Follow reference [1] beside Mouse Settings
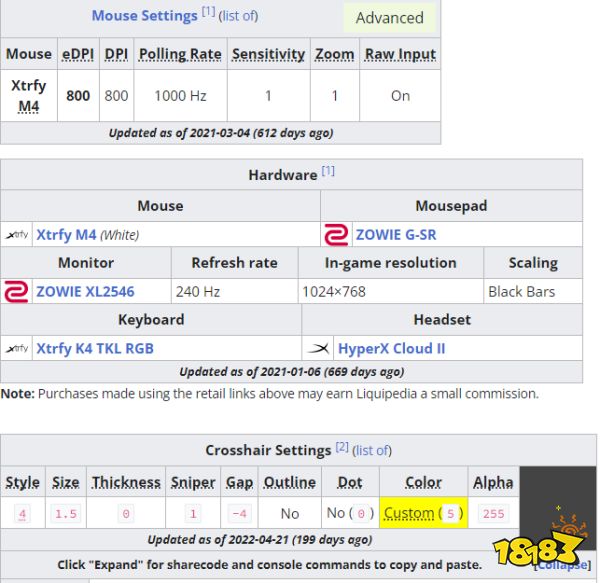 (x=208, y=11)
